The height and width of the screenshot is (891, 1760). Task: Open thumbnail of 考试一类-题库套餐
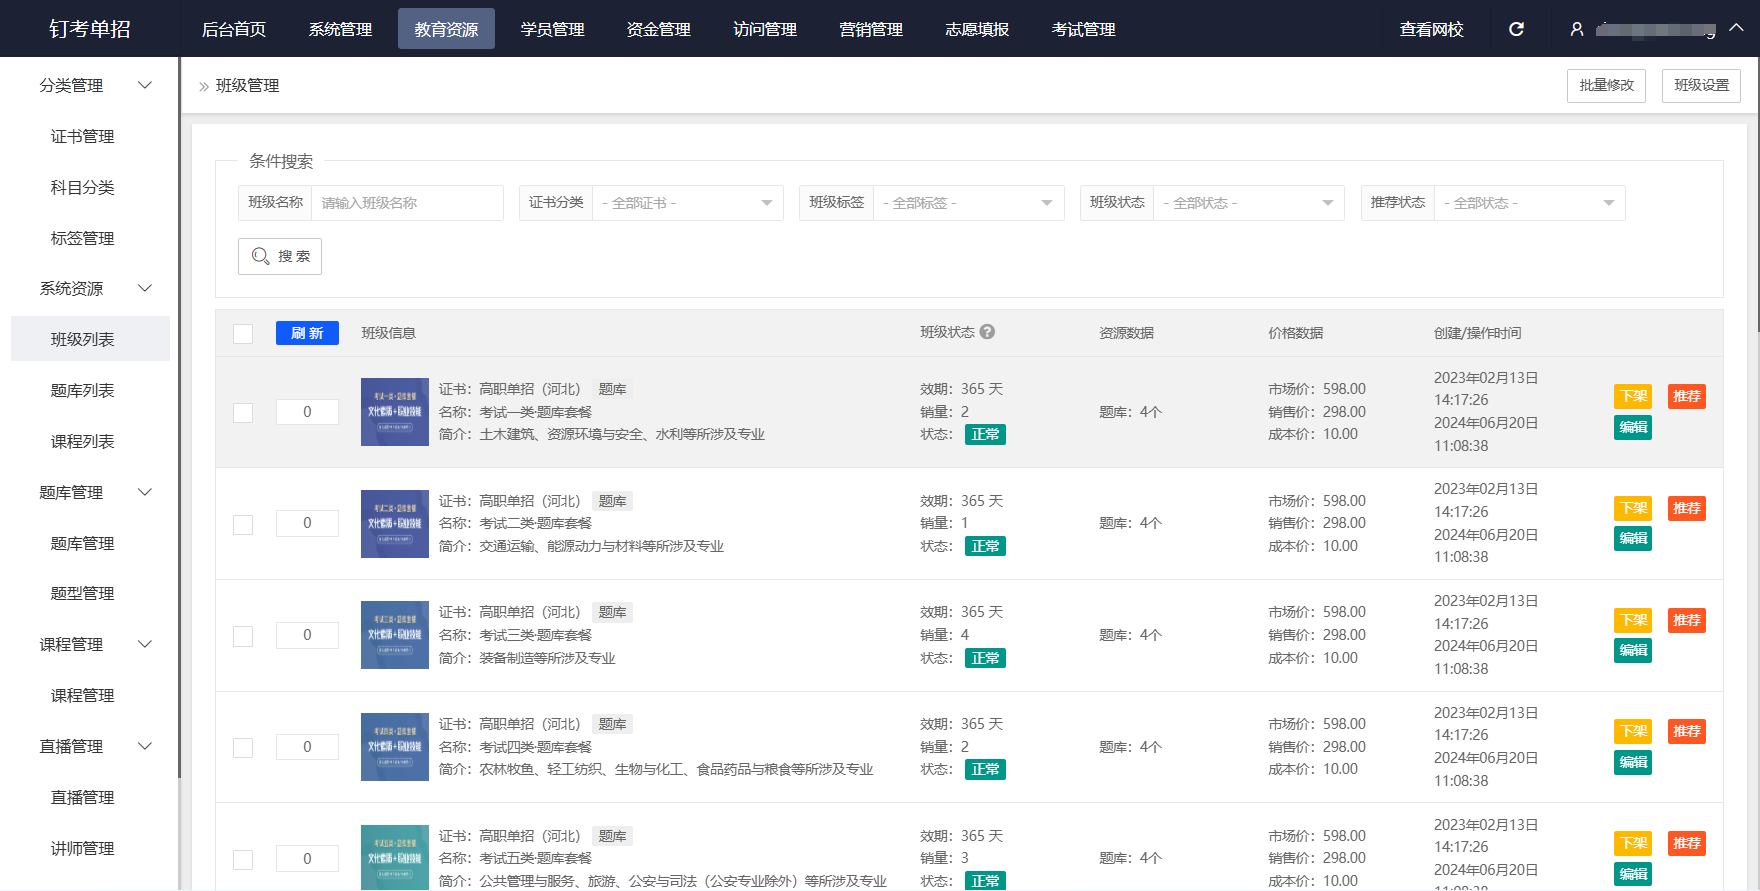(x=395, y=412)
